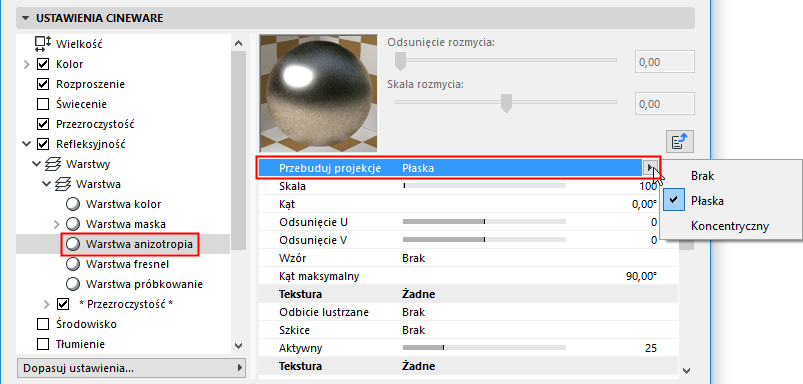803x384 pixels.
Task: Expand the Kolor tree node
Action: tap(27, 65)
